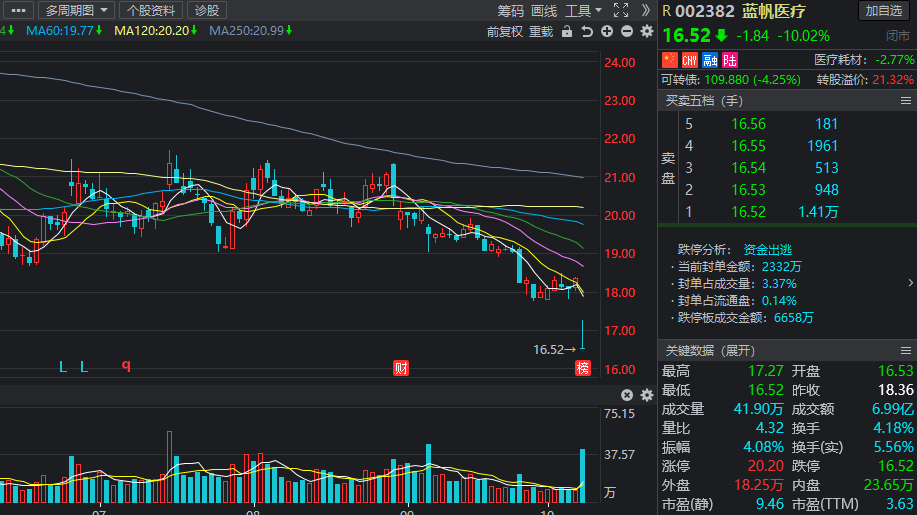Click MA60:19.77 indicator label
The height and width of the screenshot is (515, 917).
coord(64,31)
